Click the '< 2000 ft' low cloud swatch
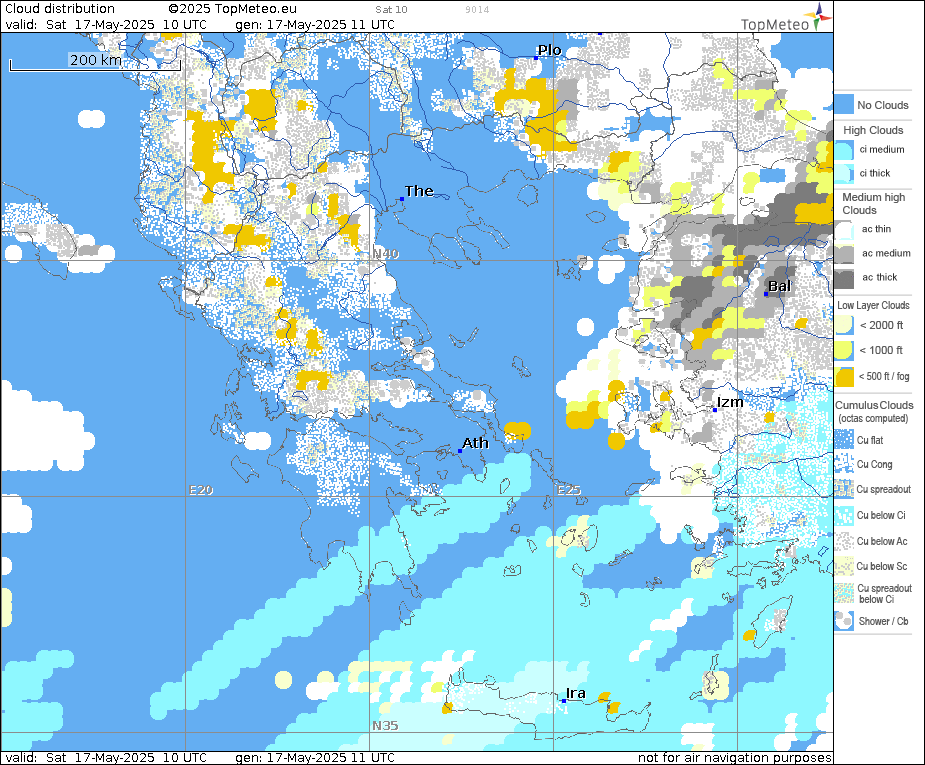 point(844,325)
